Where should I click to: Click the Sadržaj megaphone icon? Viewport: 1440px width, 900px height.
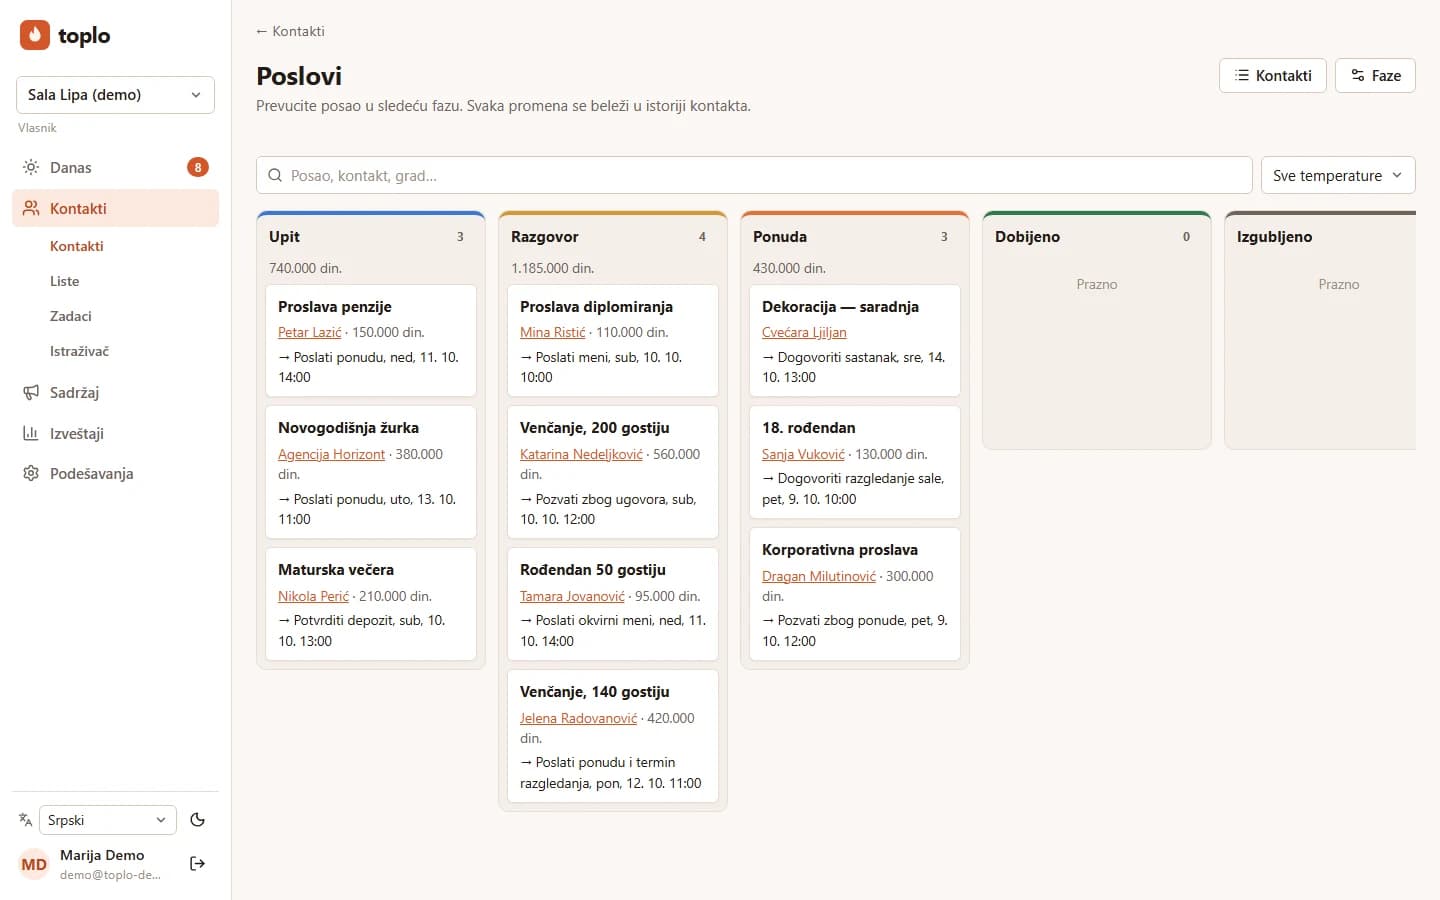click(31, 392)
